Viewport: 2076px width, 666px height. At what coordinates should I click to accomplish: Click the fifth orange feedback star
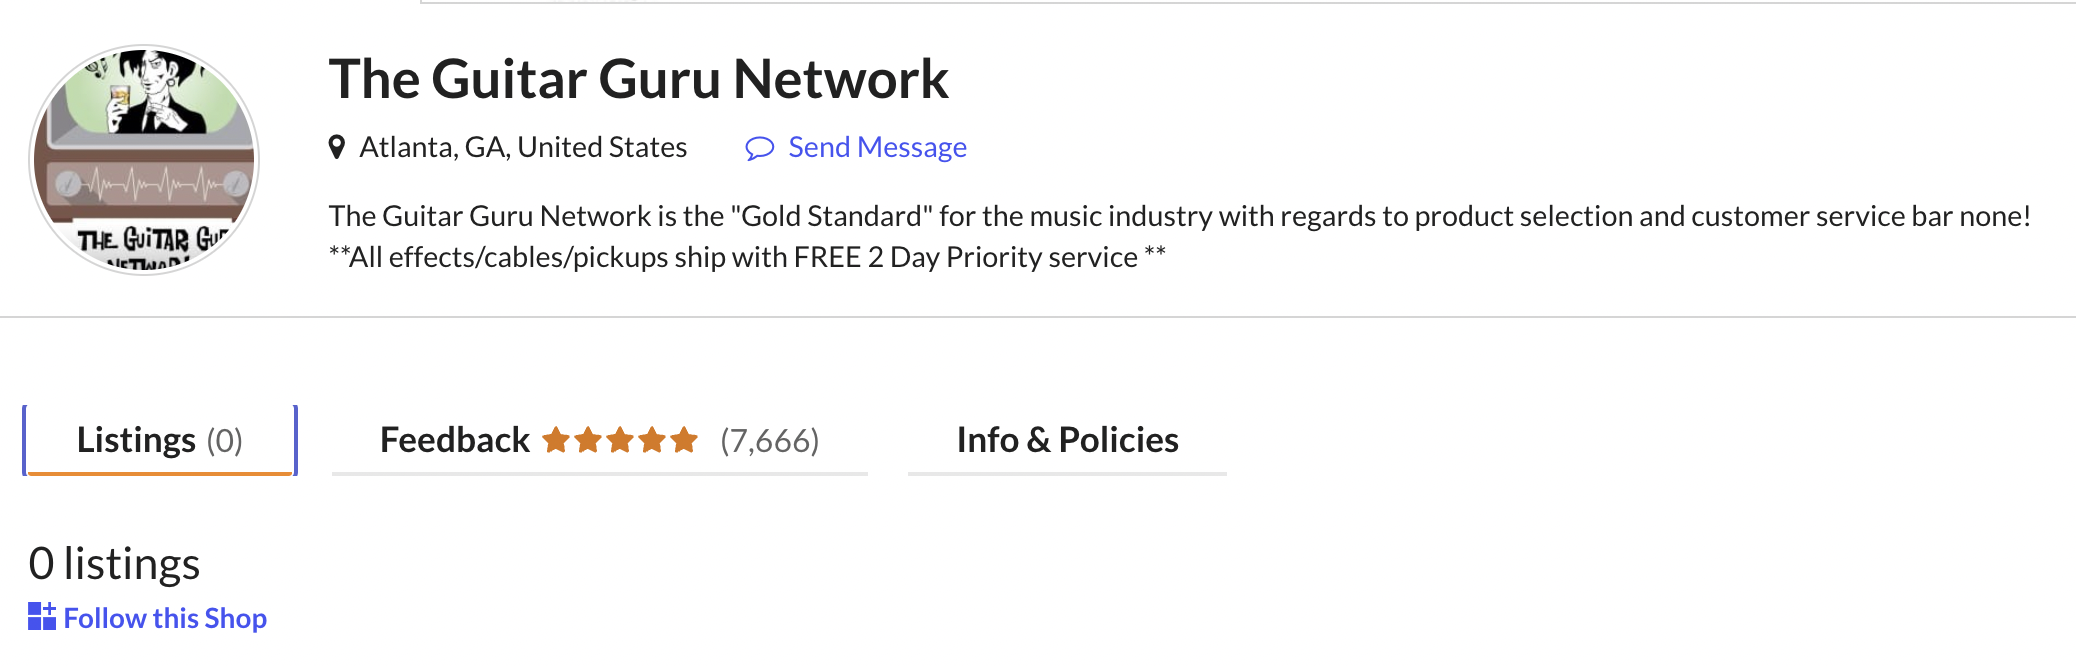(x=684, y=440)
